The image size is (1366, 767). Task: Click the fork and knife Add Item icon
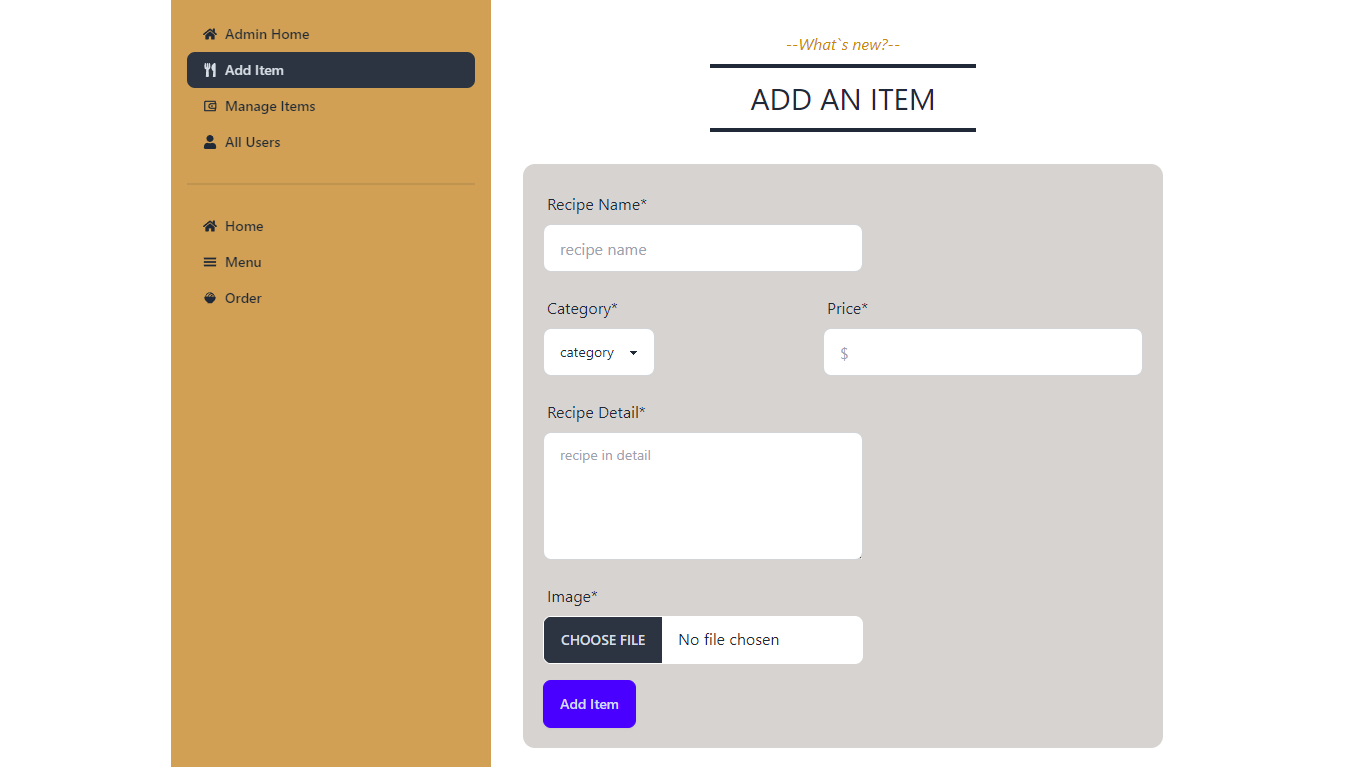point(210,70)
